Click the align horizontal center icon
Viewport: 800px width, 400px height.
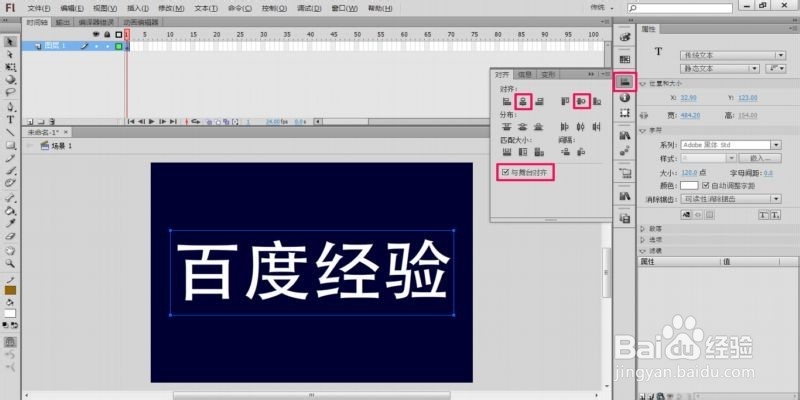click(x=523, y=102)
